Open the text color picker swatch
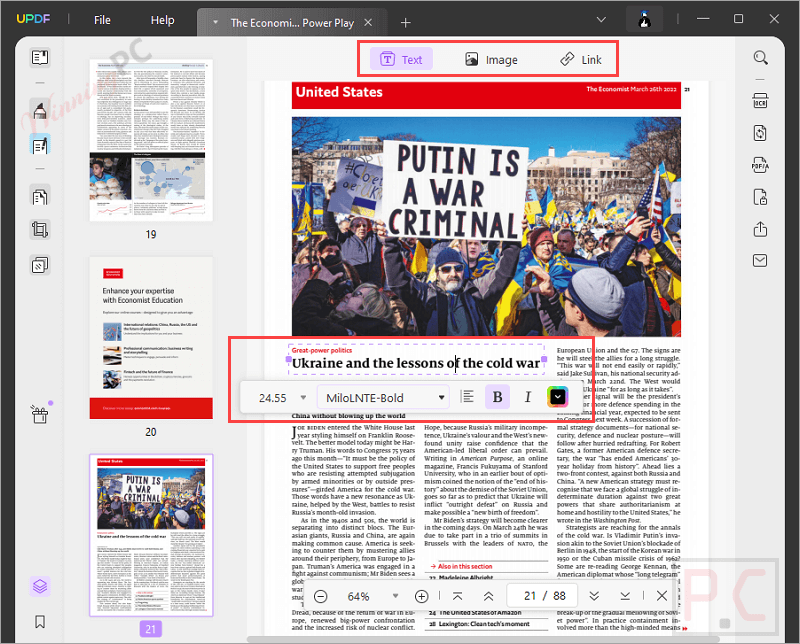Viewport: 800px width, 644px height. pyautogui.click(x=558, y=397)
